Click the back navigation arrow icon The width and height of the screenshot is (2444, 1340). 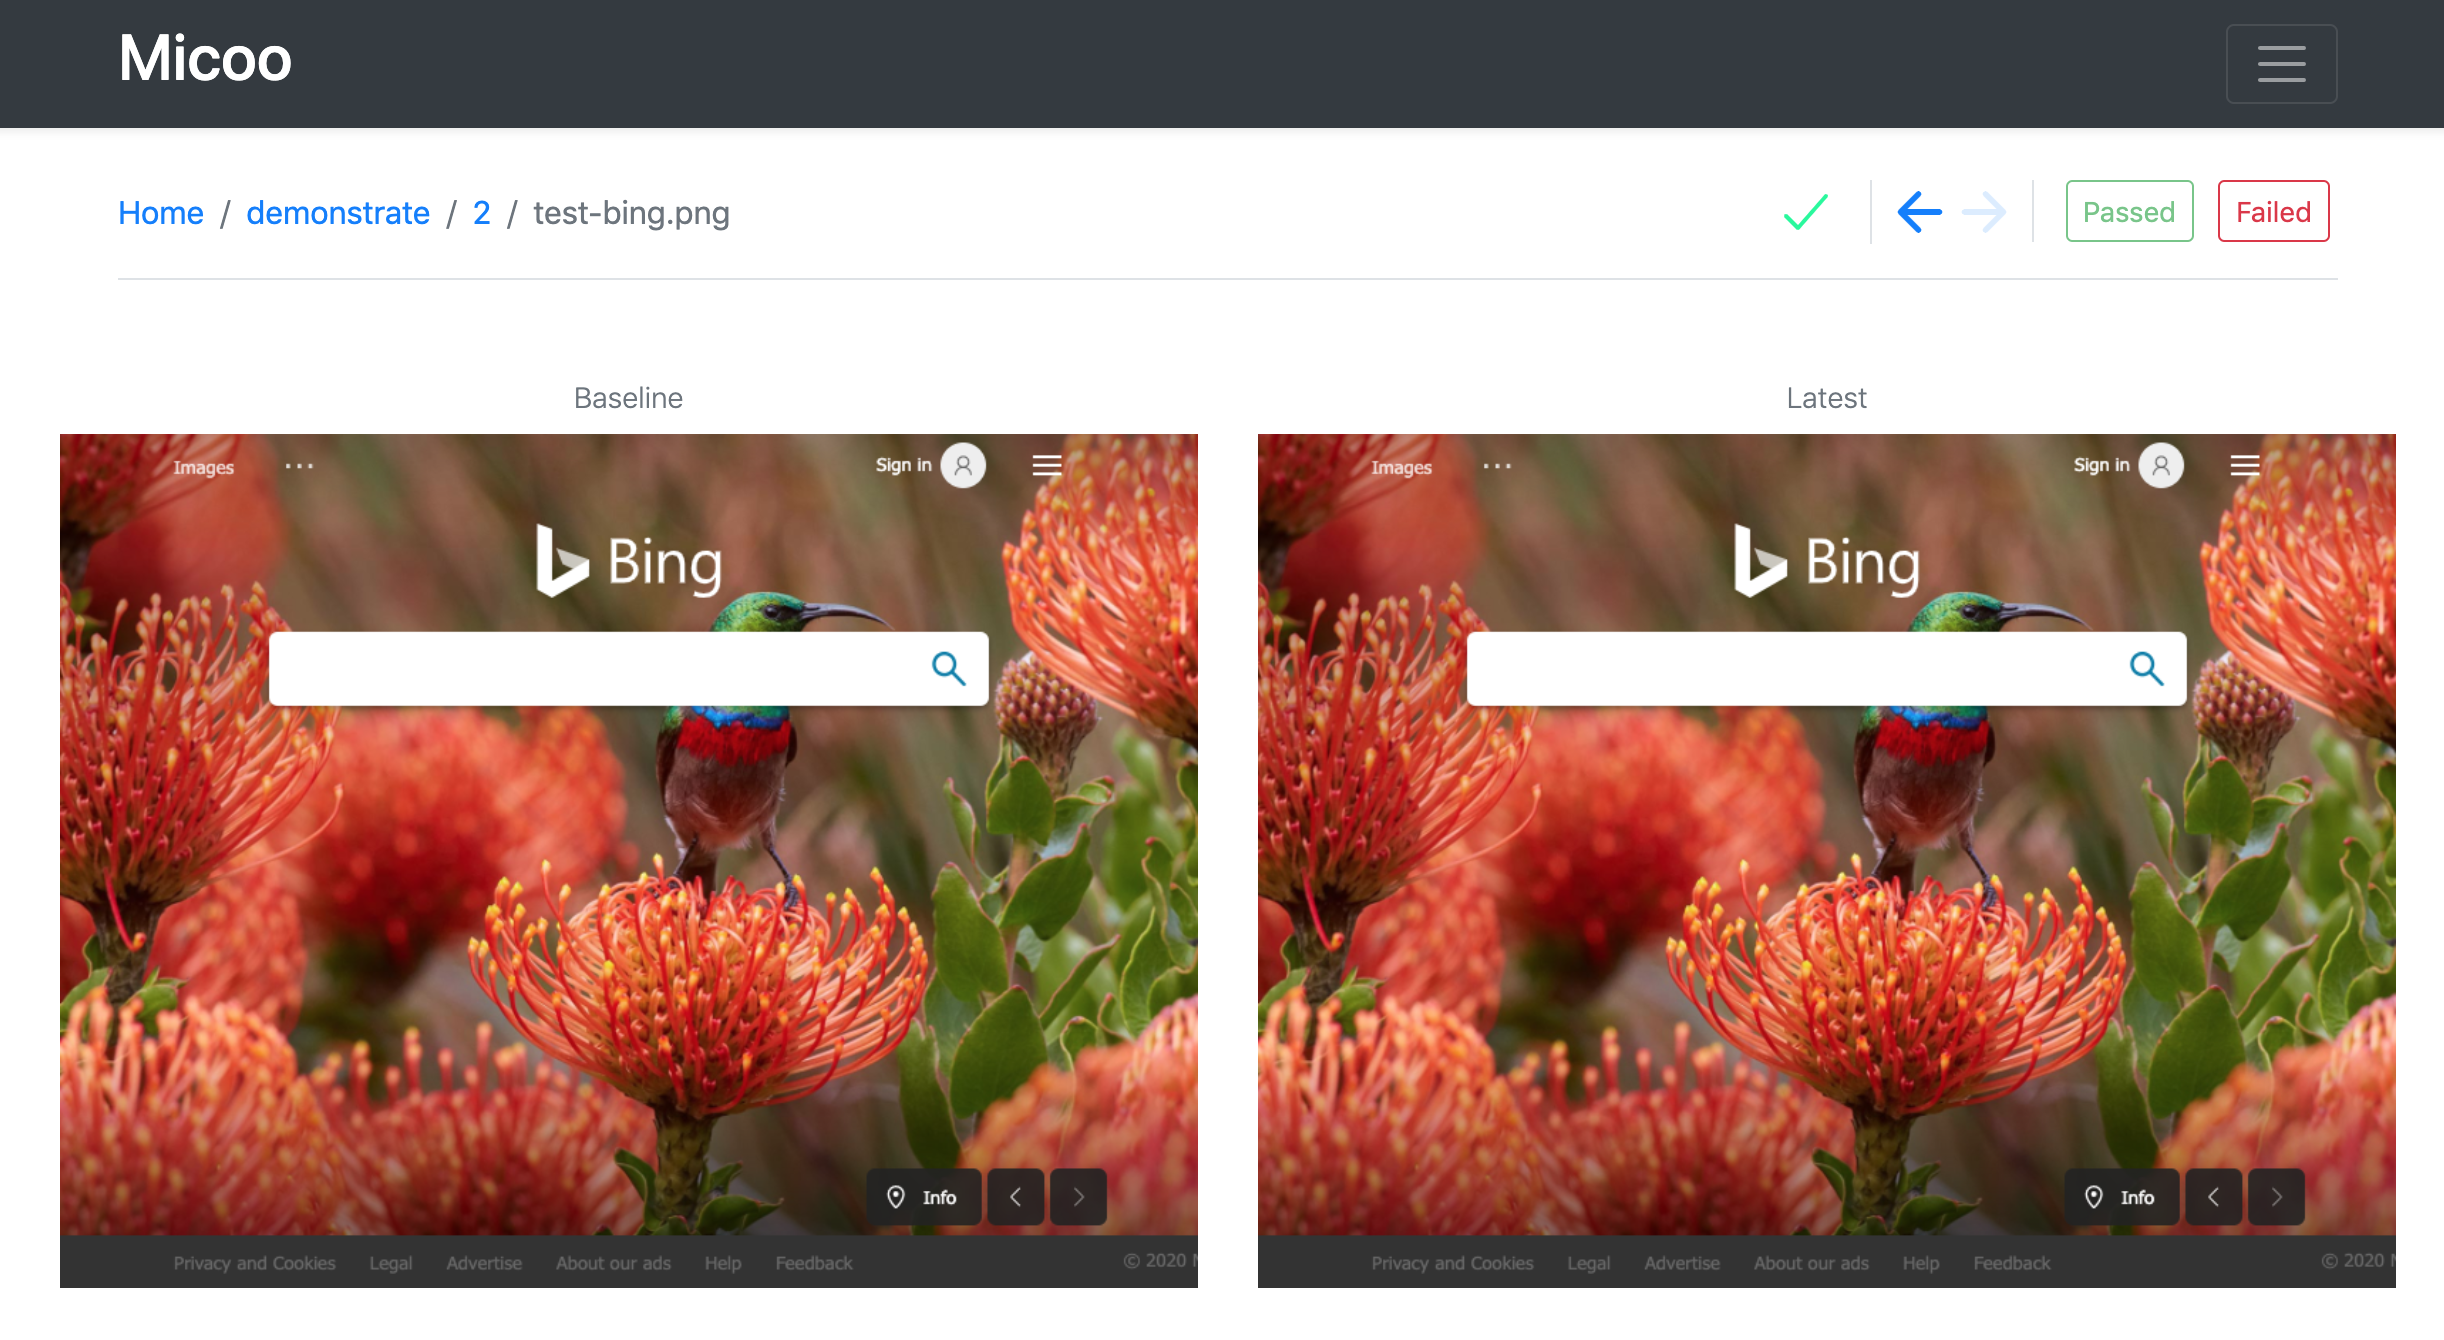[1919, 211]
